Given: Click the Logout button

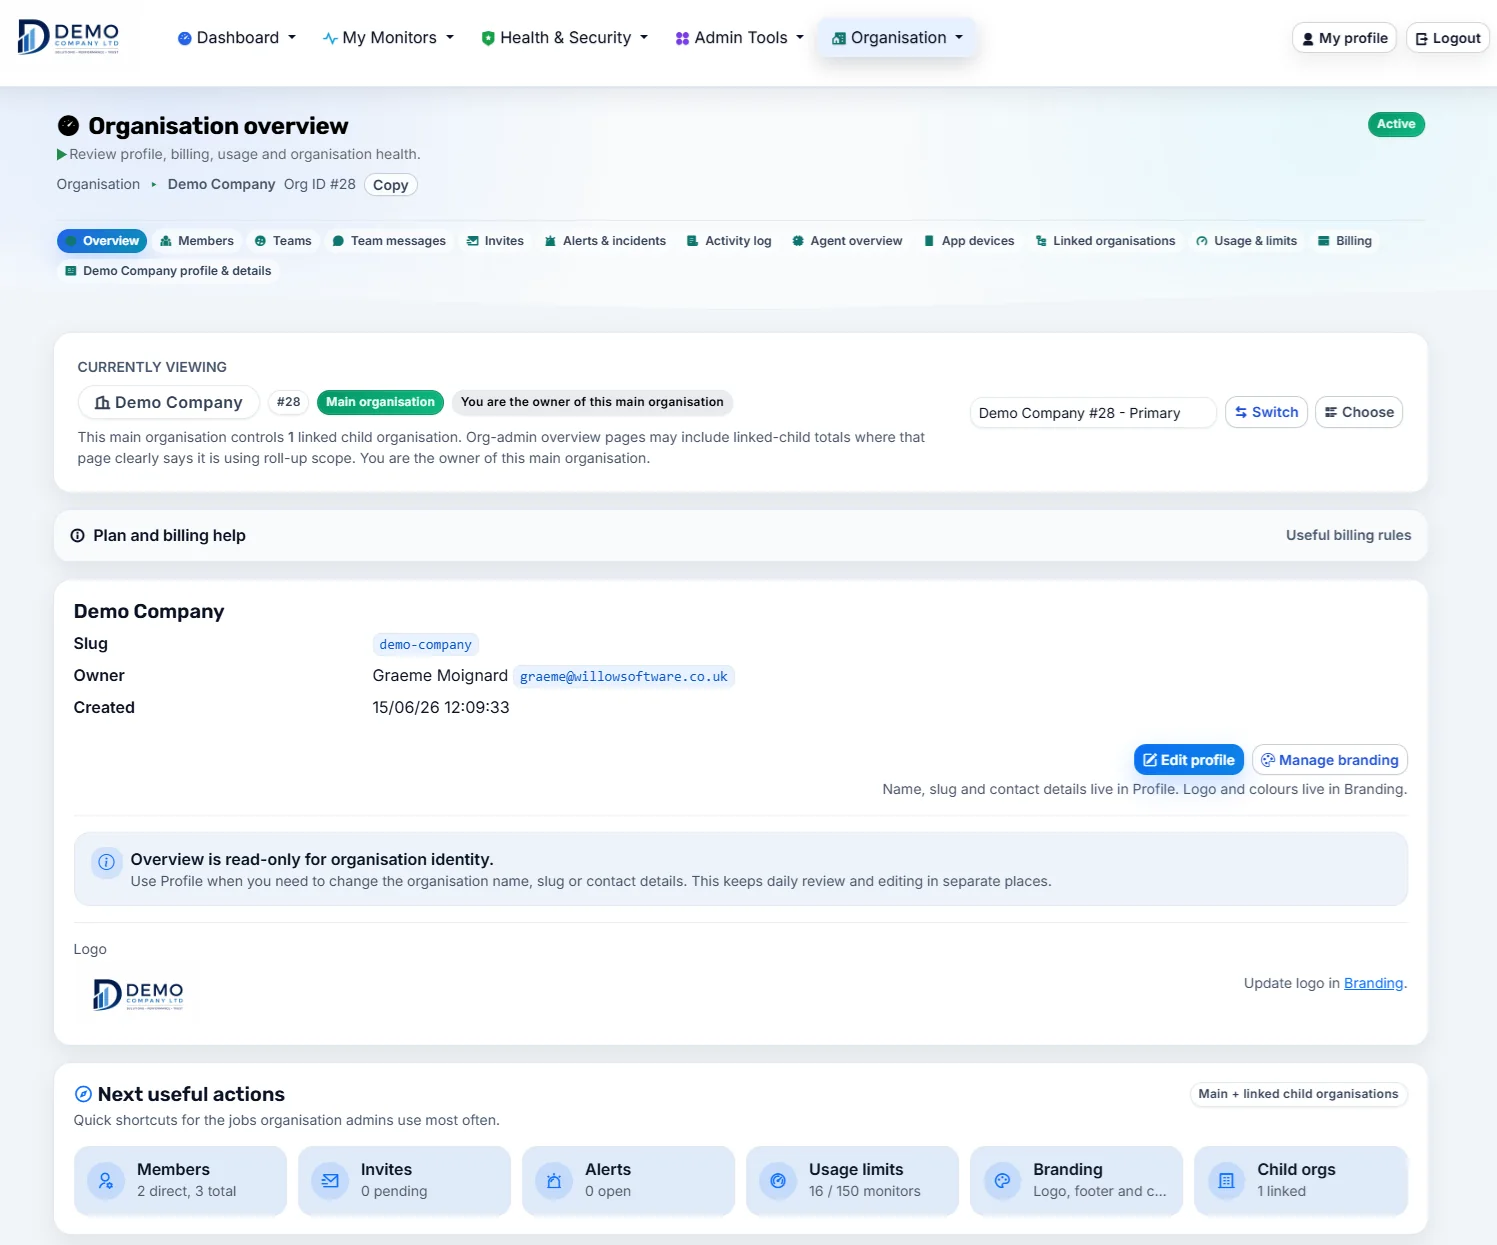Looking at the screenshot, I should 1448,38.
